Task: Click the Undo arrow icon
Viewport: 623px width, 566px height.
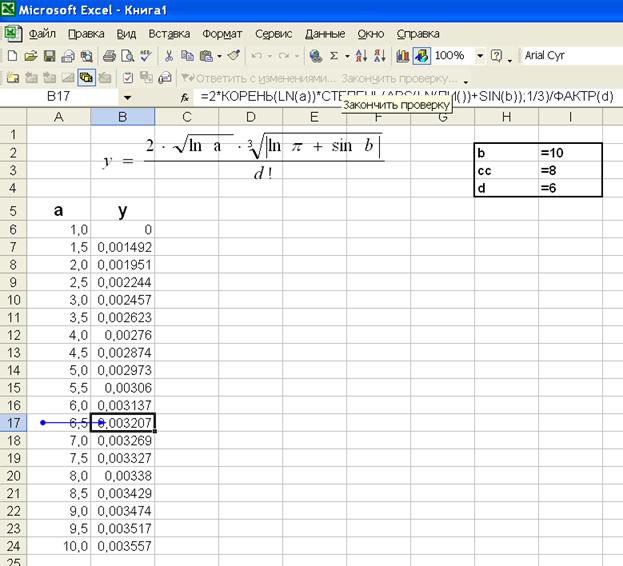Action: tap(257, 56)
